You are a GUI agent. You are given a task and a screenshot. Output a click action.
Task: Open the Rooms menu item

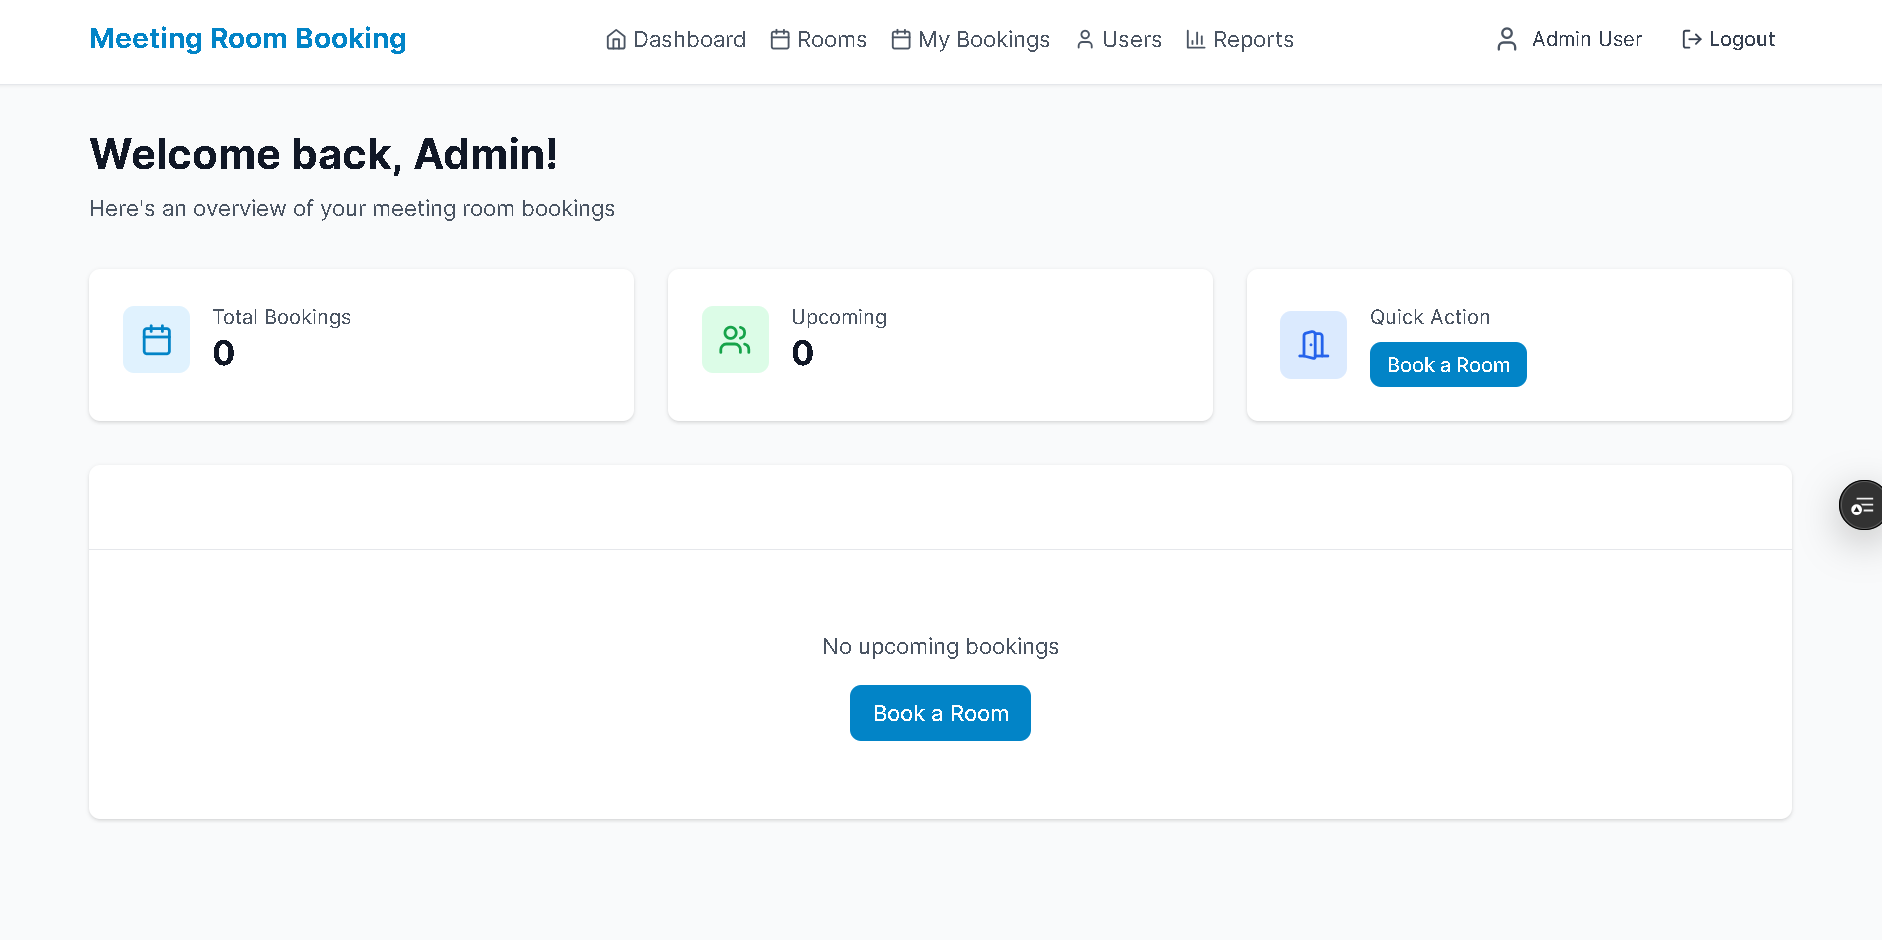(x=819, y=40)
